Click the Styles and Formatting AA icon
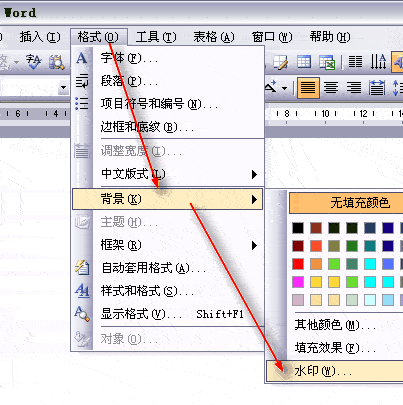Viewport: 403px width, 405px height. (82, 290)
